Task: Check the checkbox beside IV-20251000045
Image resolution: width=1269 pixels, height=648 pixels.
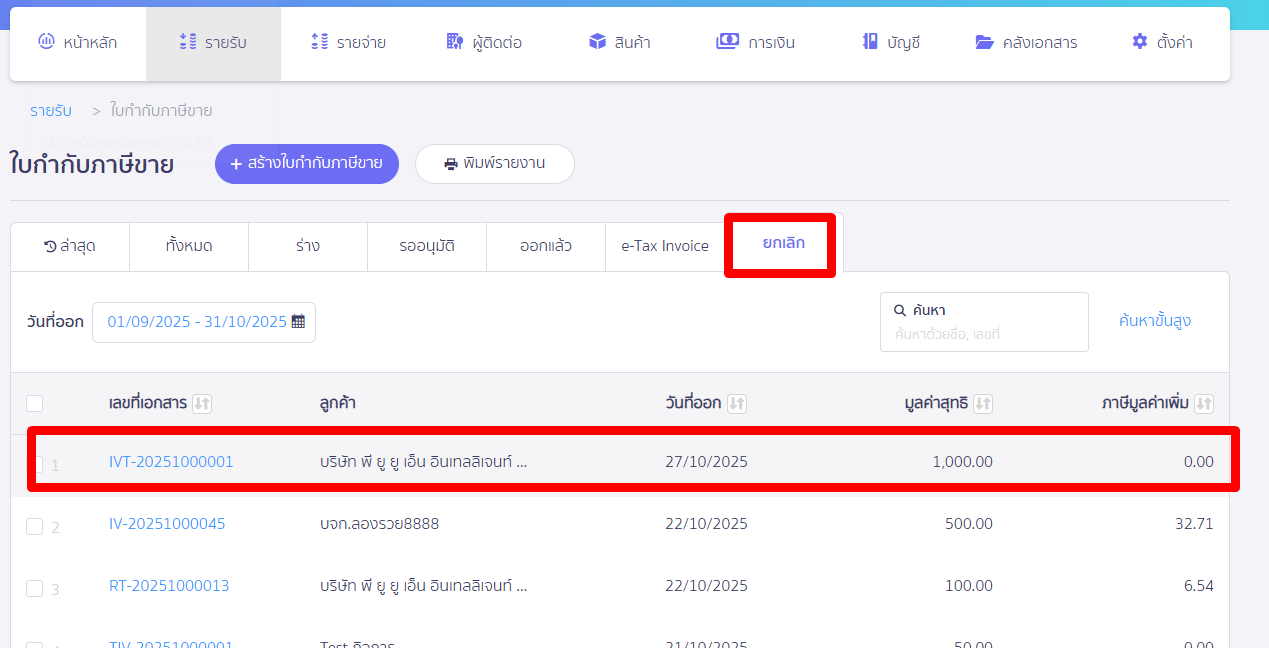Action: pos(35,524)
